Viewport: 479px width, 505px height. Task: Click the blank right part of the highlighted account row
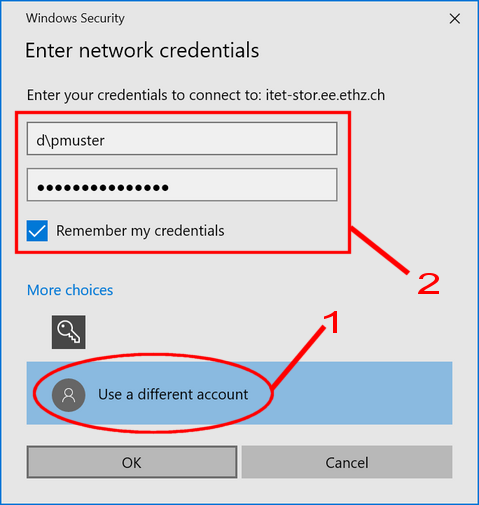click(363, 393)
